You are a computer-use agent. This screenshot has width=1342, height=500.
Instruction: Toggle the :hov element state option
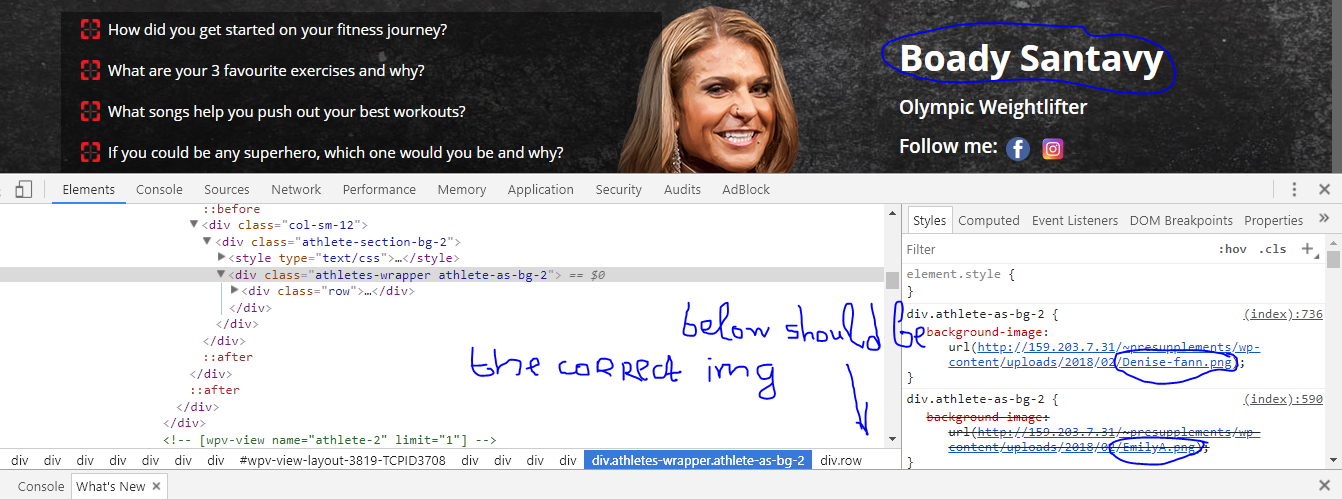1232,249
